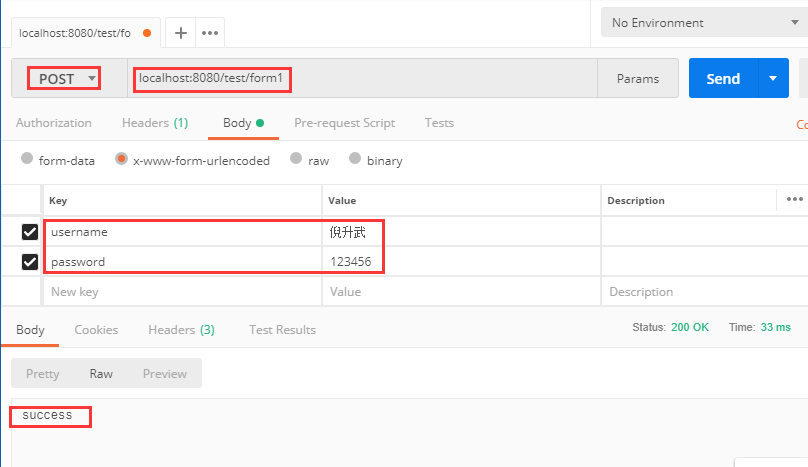The image size is (808, 467).
Task: Click the 200 OK status text
Action: [690, 327]
